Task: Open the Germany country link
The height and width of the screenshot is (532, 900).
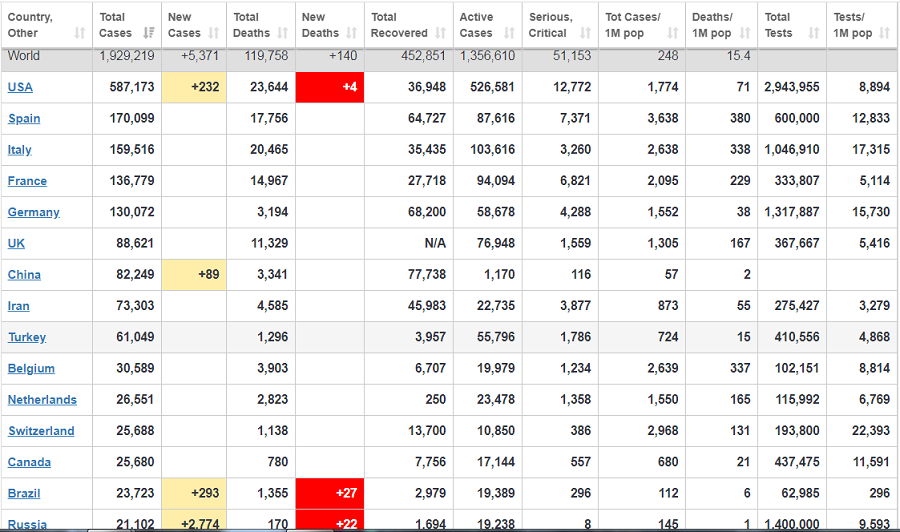Action: coord(34,212)
